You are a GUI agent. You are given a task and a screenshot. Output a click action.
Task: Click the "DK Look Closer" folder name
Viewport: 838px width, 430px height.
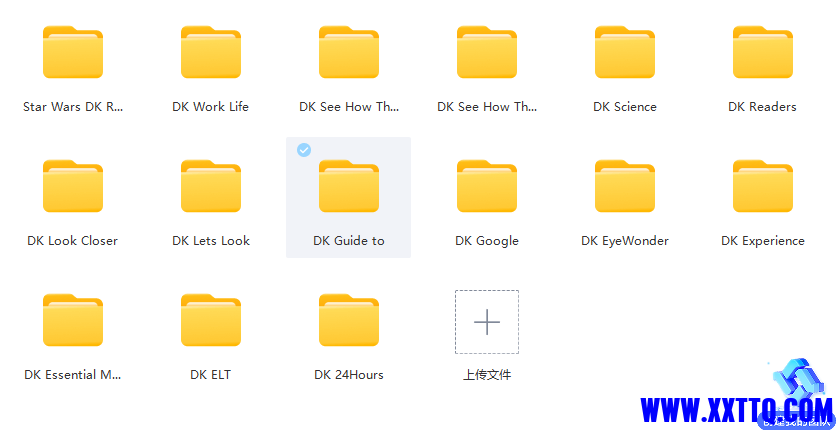[73, 241]
